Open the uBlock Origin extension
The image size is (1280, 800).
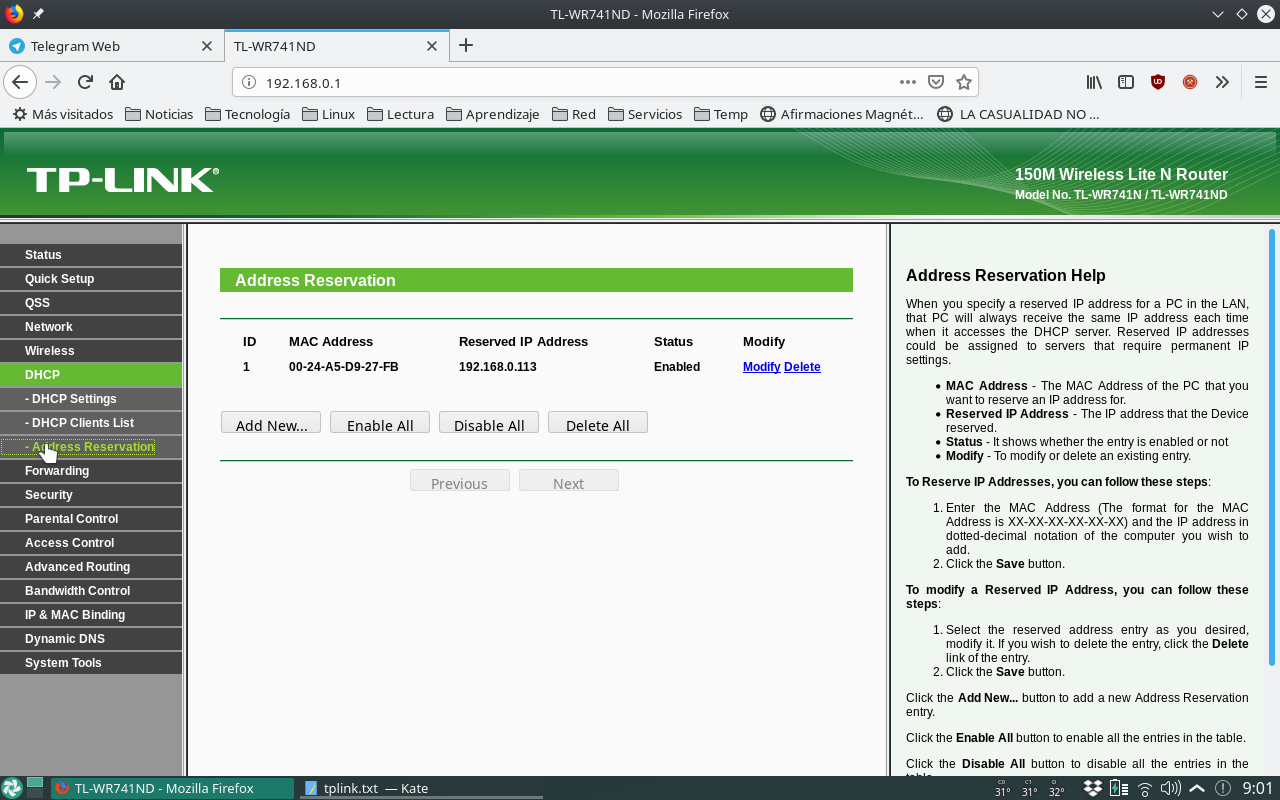click(1158, 82)
